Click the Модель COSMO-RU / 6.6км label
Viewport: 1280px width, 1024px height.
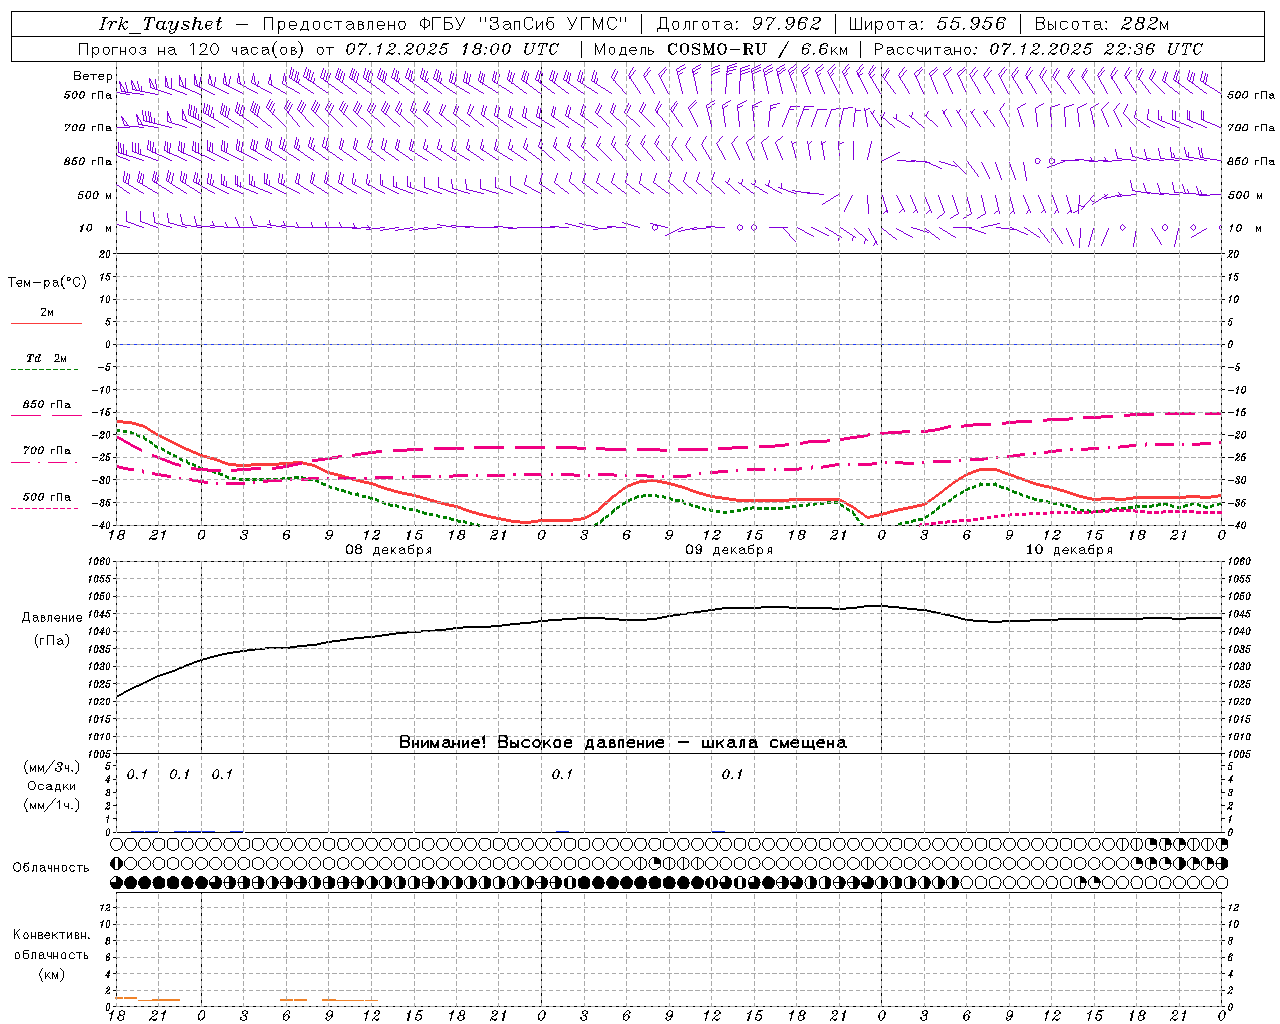click(x=721, y=49)
